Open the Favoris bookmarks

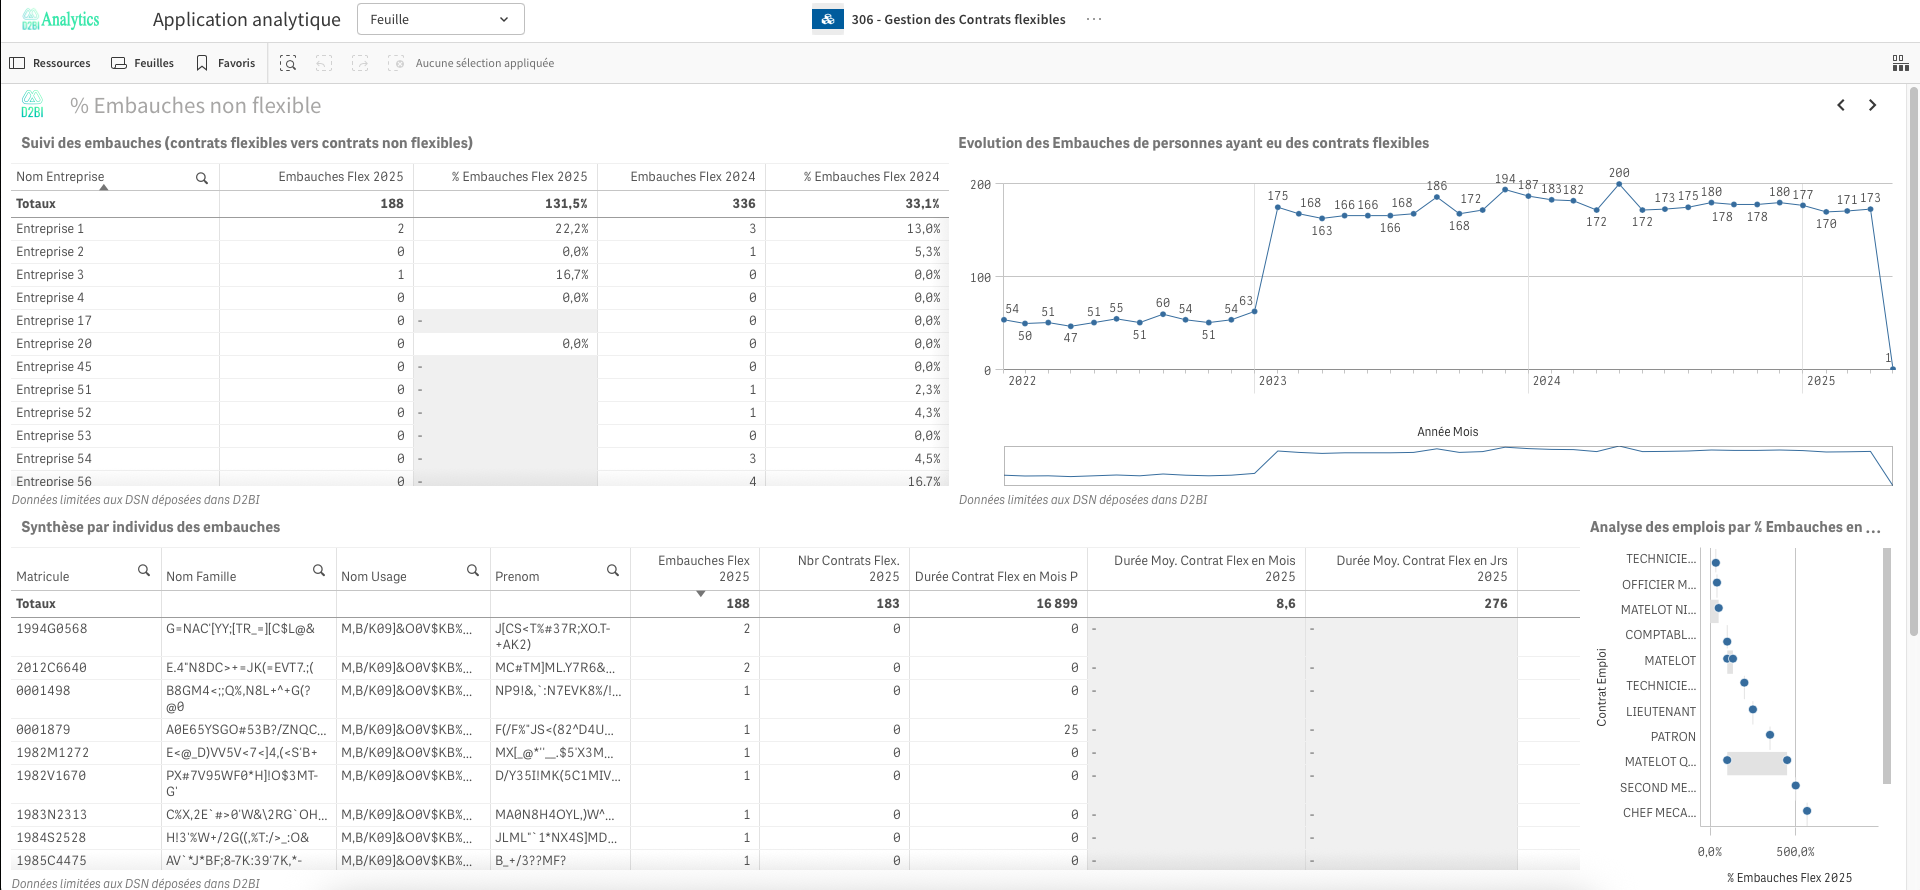tap(226, 63)
